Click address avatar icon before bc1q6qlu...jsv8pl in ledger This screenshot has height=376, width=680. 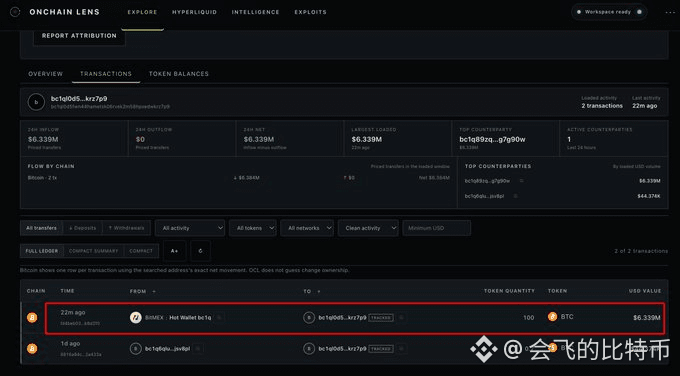click(x=135, y=348)
